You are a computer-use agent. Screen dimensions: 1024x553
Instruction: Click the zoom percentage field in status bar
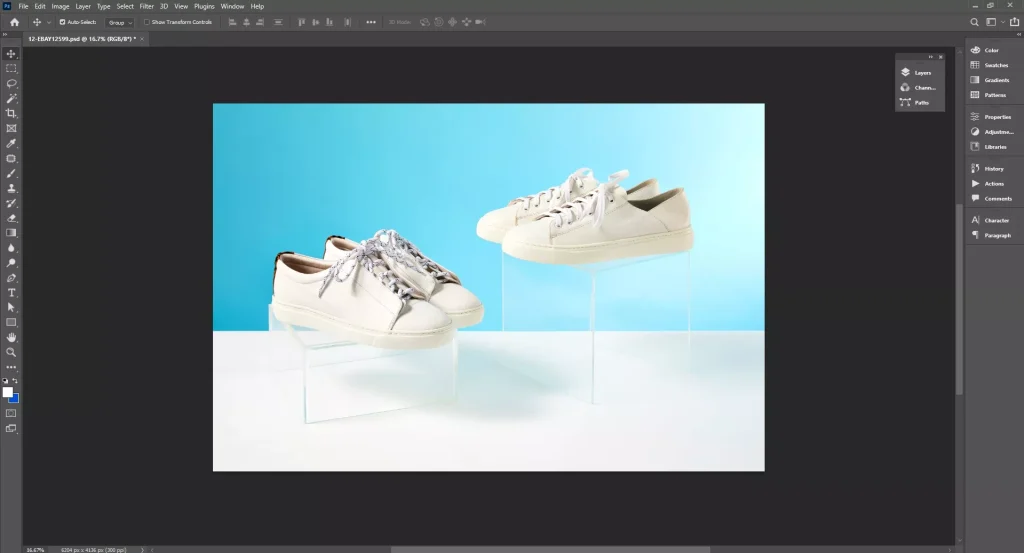[x=35, y=550]
